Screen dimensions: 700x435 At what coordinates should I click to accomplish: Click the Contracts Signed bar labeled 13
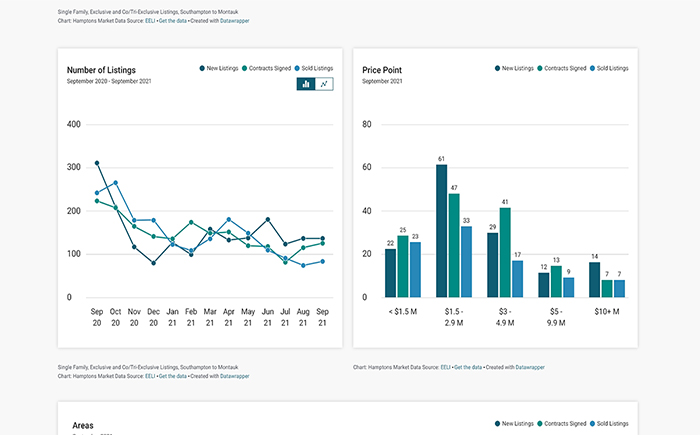click(x=556, y=282)
